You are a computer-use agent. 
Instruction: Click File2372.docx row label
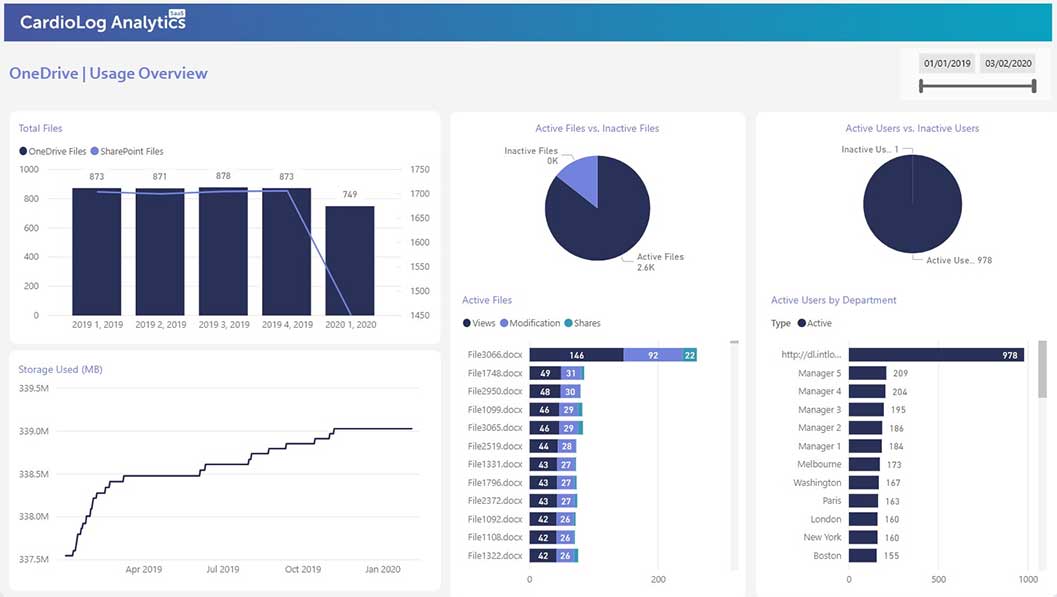tap(495, 501)
